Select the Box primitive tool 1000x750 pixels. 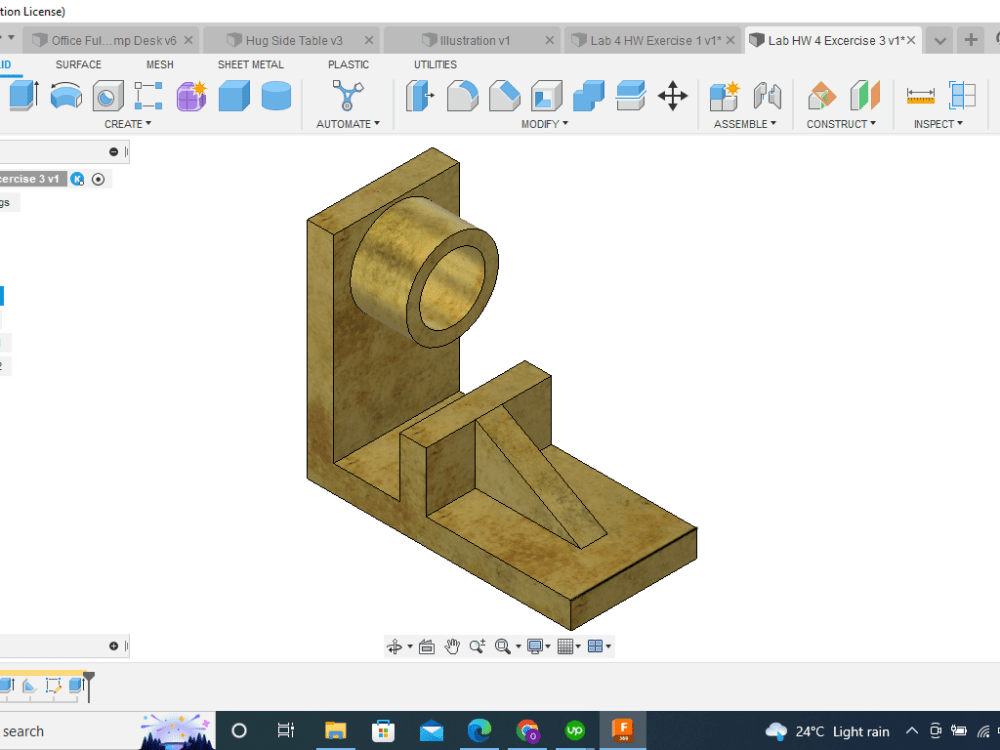click(x=234, y=96)
